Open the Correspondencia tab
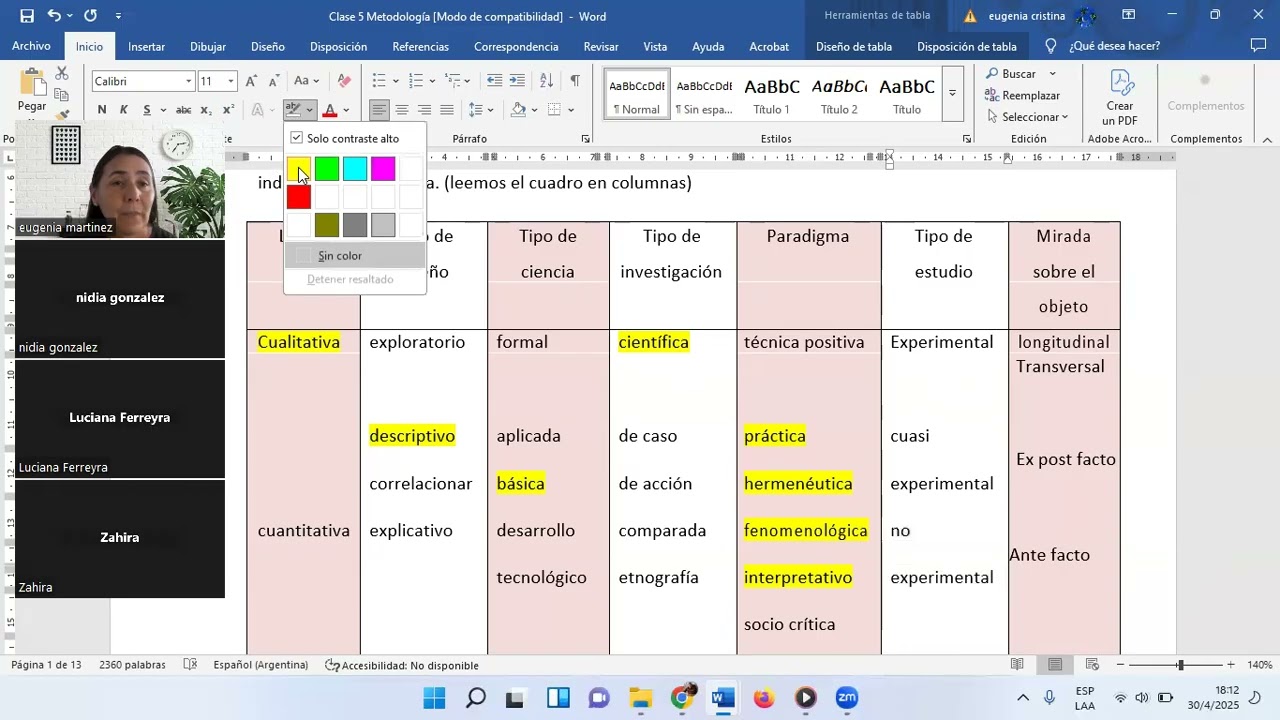 [516, 46]
